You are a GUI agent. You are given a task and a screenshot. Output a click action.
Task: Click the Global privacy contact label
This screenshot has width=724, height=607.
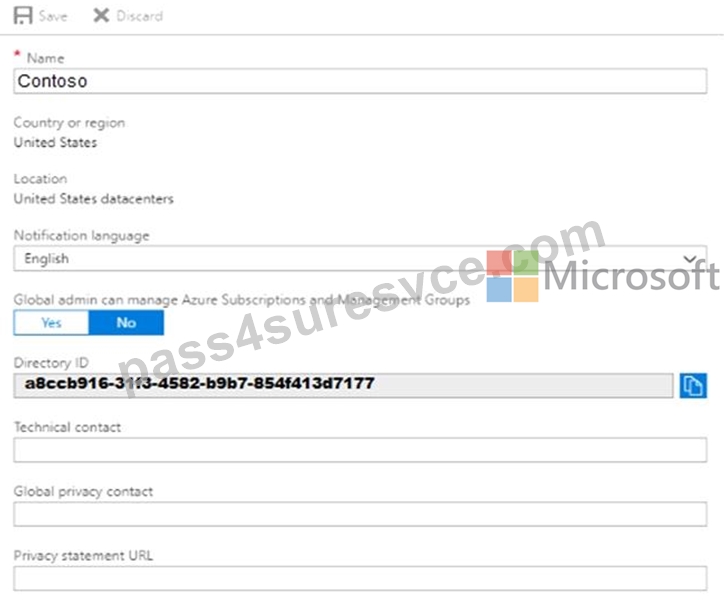click(x=83, y=491)
